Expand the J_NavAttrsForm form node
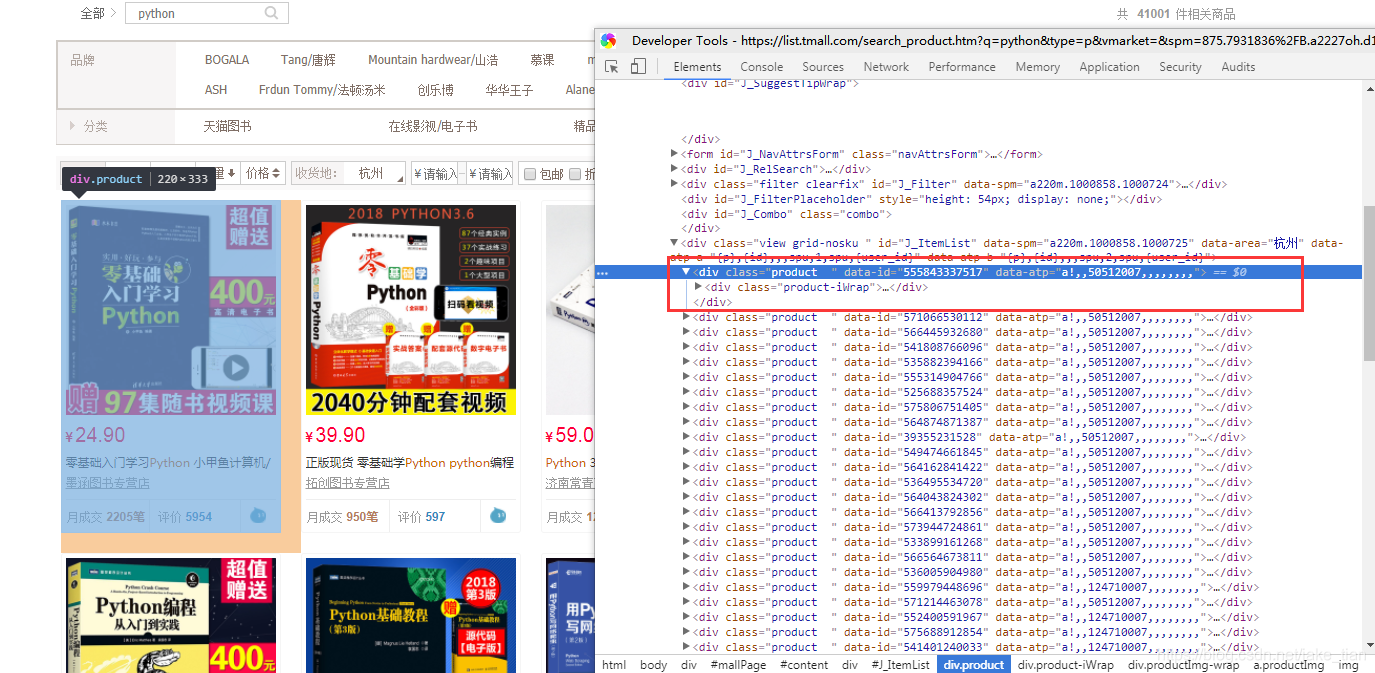1375x673 pixels. pos(674,154)
